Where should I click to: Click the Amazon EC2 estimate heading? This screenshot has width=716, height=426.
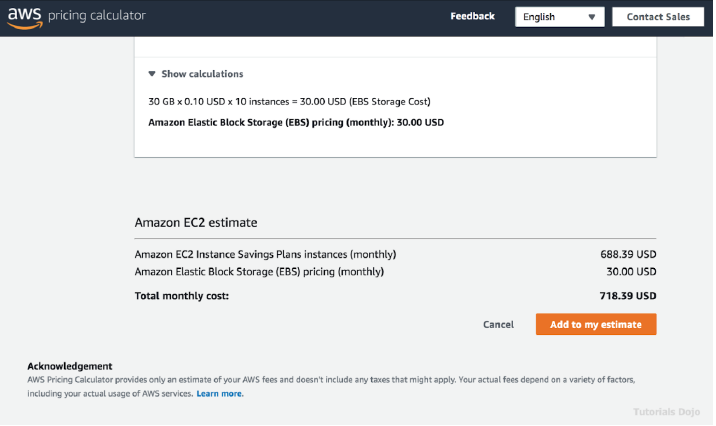(196, 223)
